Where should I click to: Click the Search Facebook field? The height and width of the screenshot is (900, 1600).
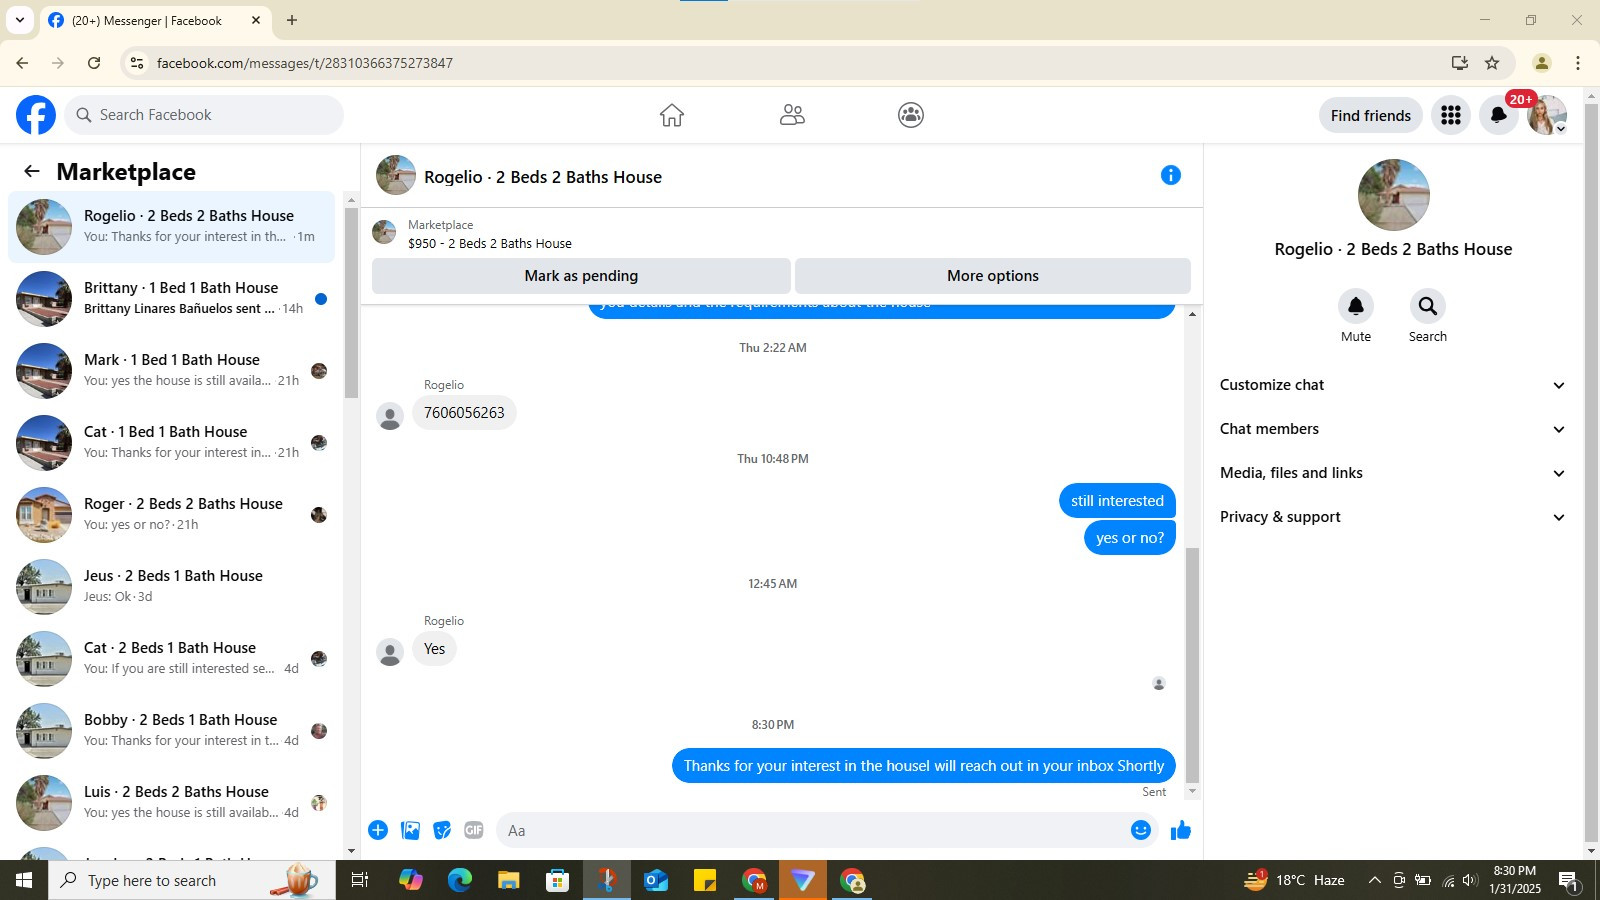click(204, 115)
